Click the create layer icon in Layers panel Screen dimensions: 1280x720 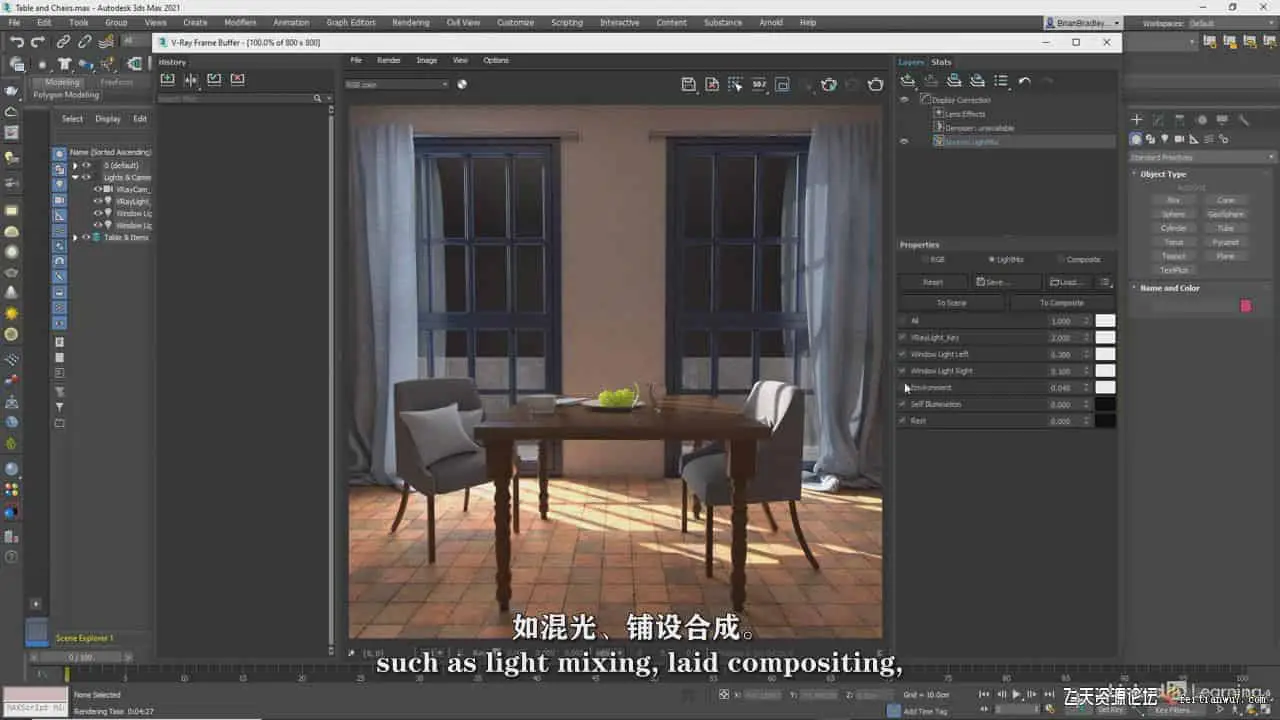coord(908,81)
